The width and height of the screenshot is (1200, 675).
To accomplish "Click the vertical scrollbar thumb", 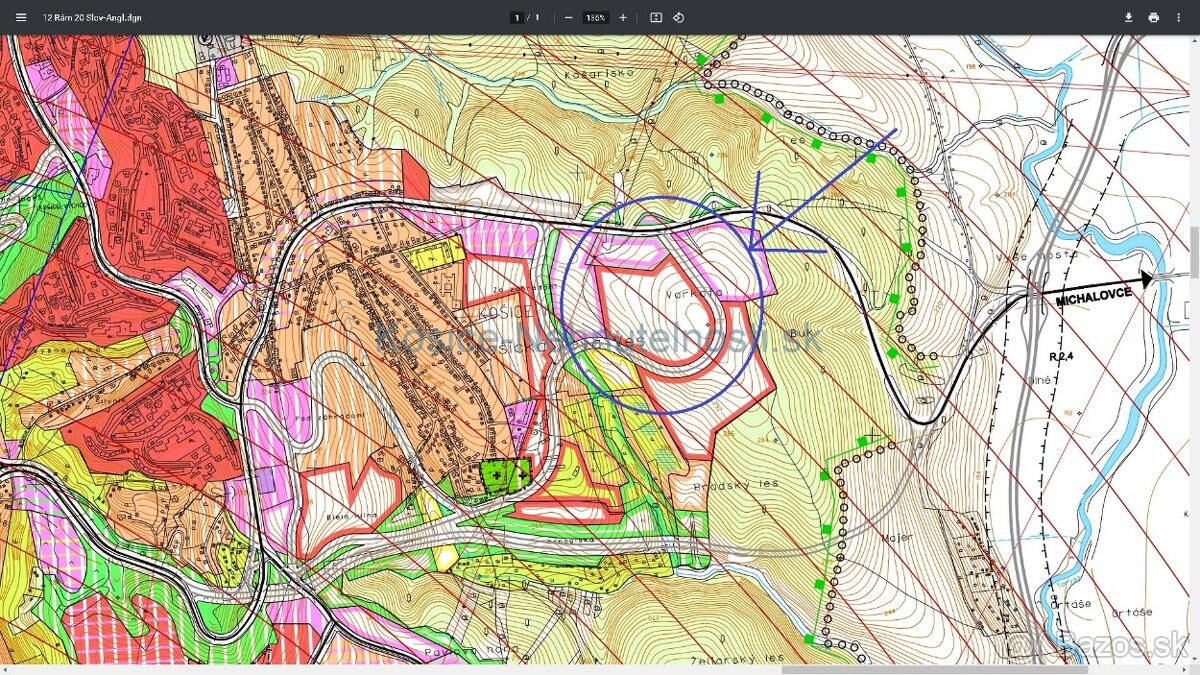I will click(x=1194, y=252).
